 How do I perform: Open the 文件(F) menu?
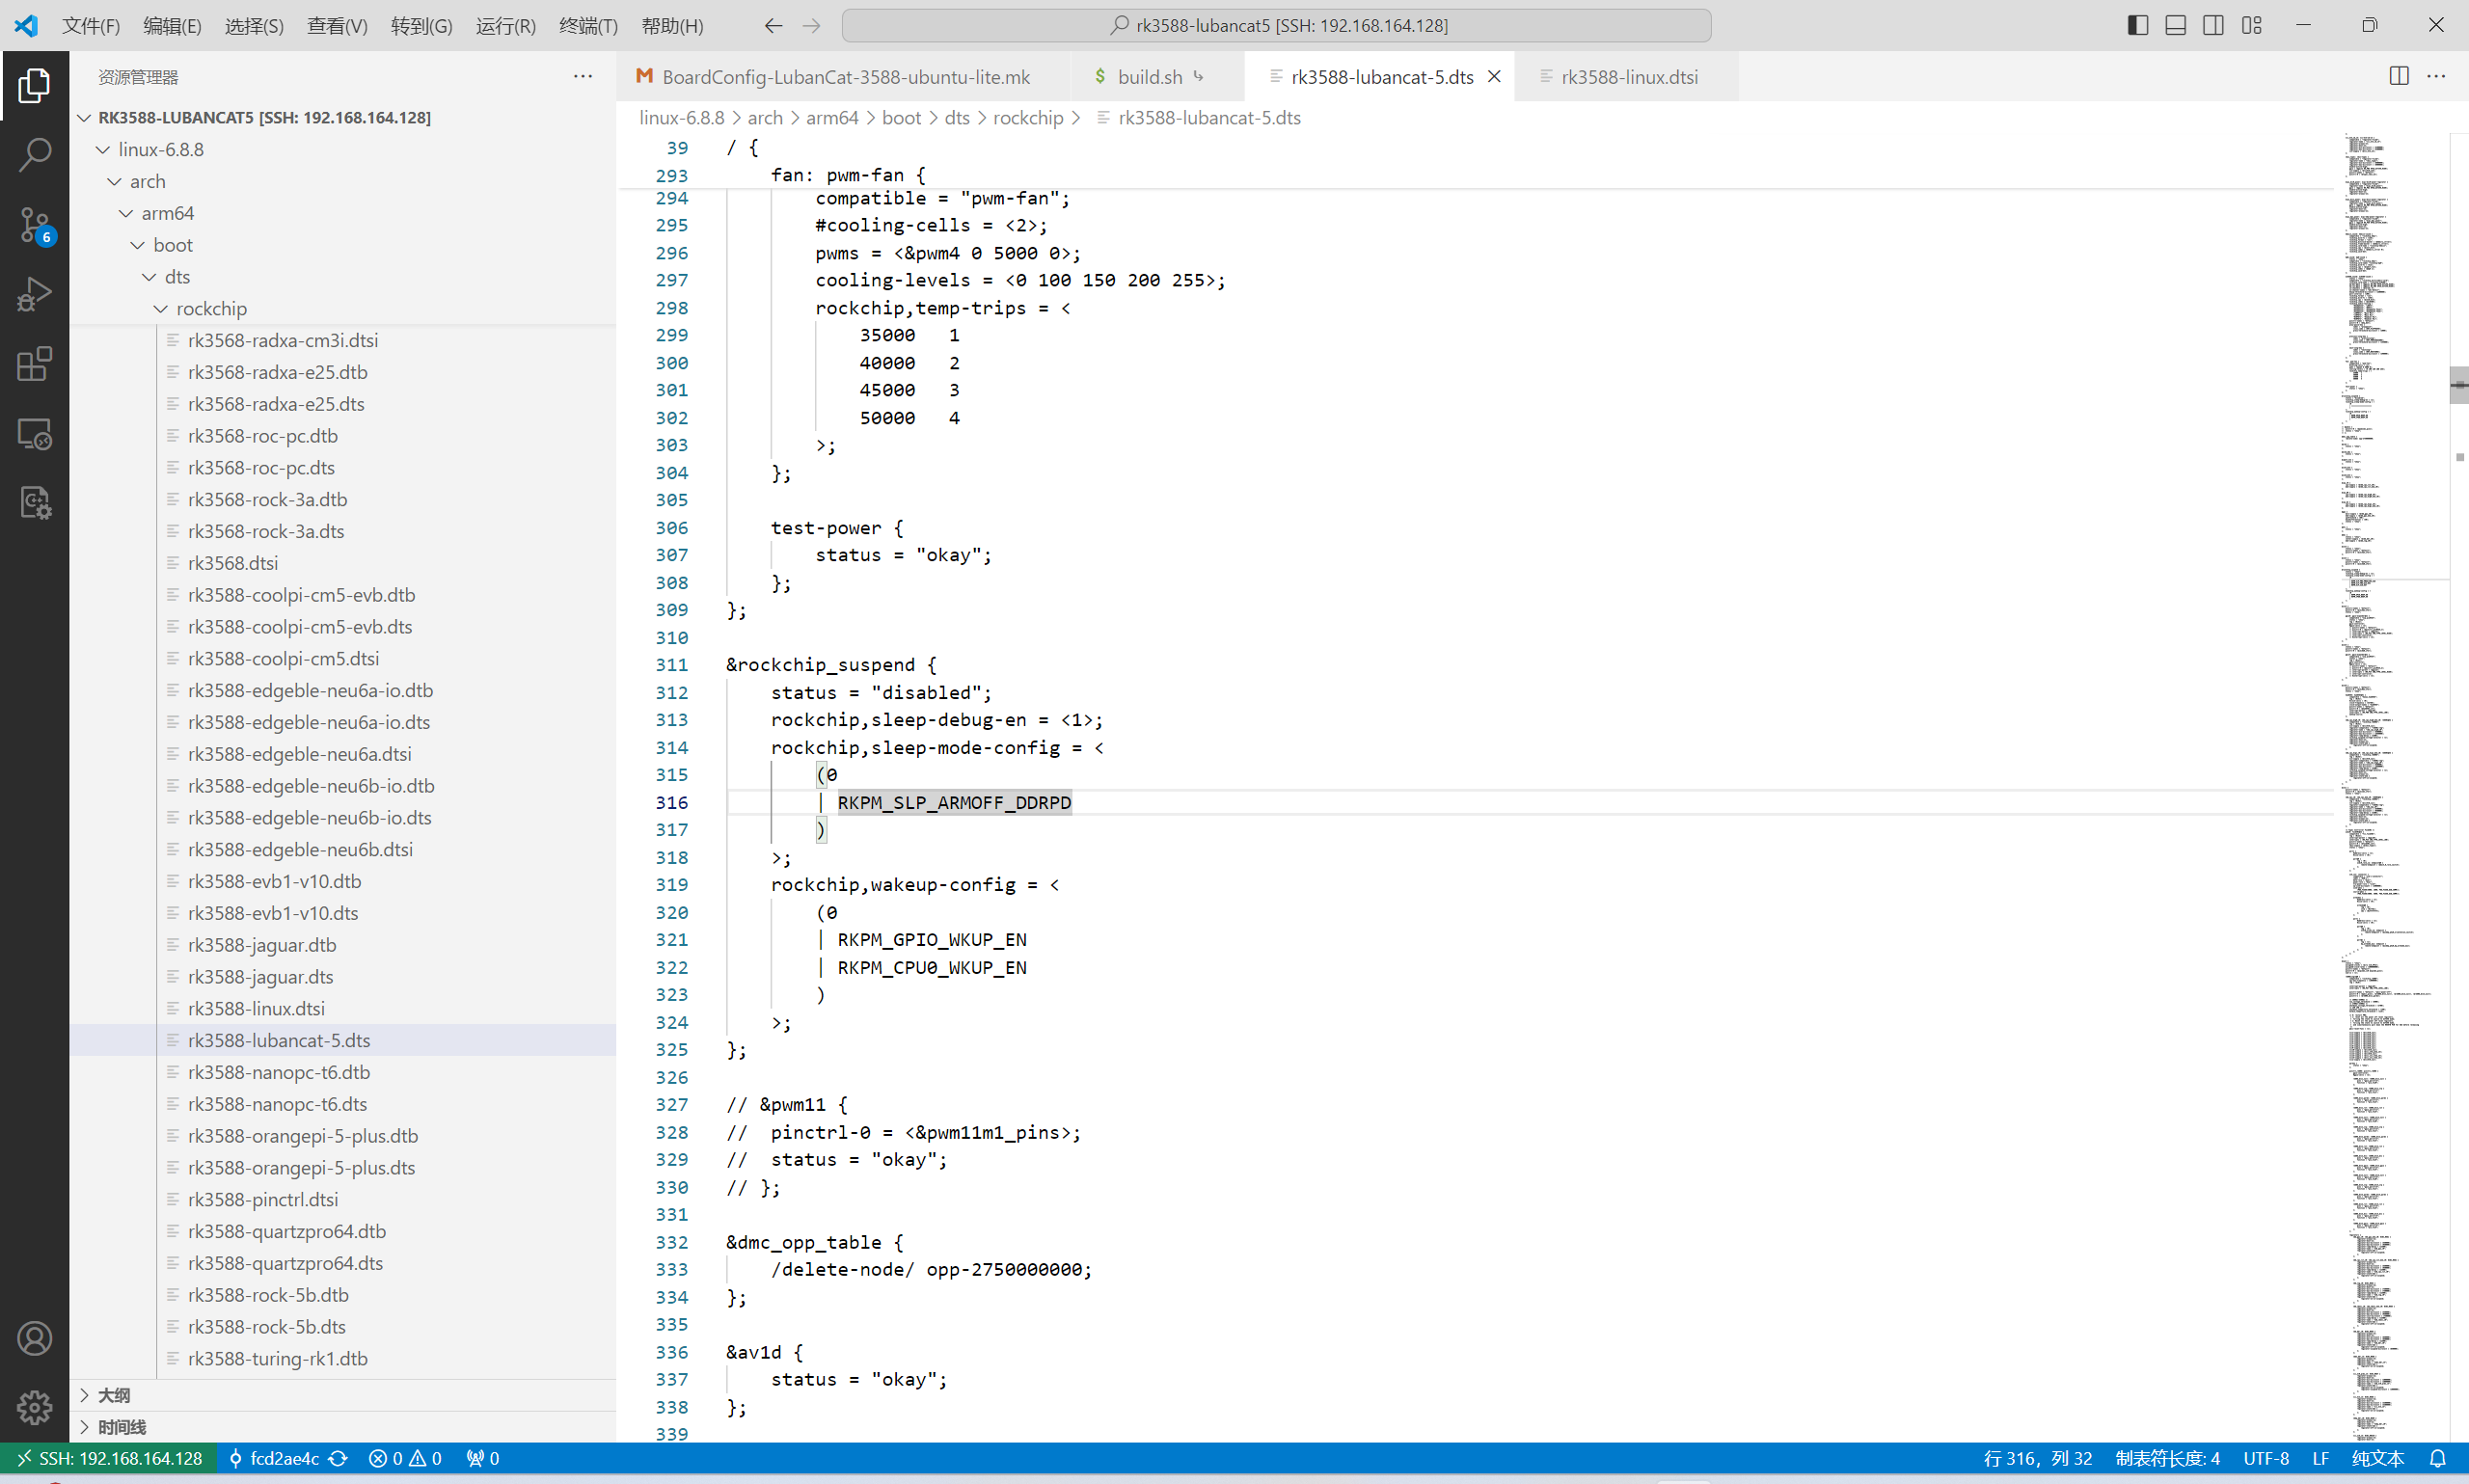pyautogui.click(x=91, y=25)
